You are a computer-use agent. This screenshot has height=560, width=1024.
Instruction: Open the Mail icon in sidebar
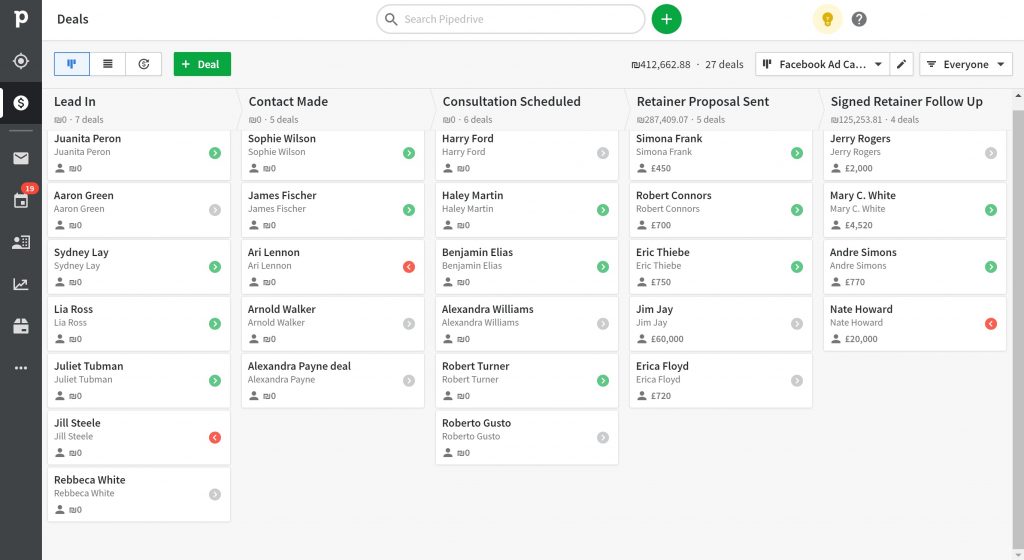tap(21, 158)
